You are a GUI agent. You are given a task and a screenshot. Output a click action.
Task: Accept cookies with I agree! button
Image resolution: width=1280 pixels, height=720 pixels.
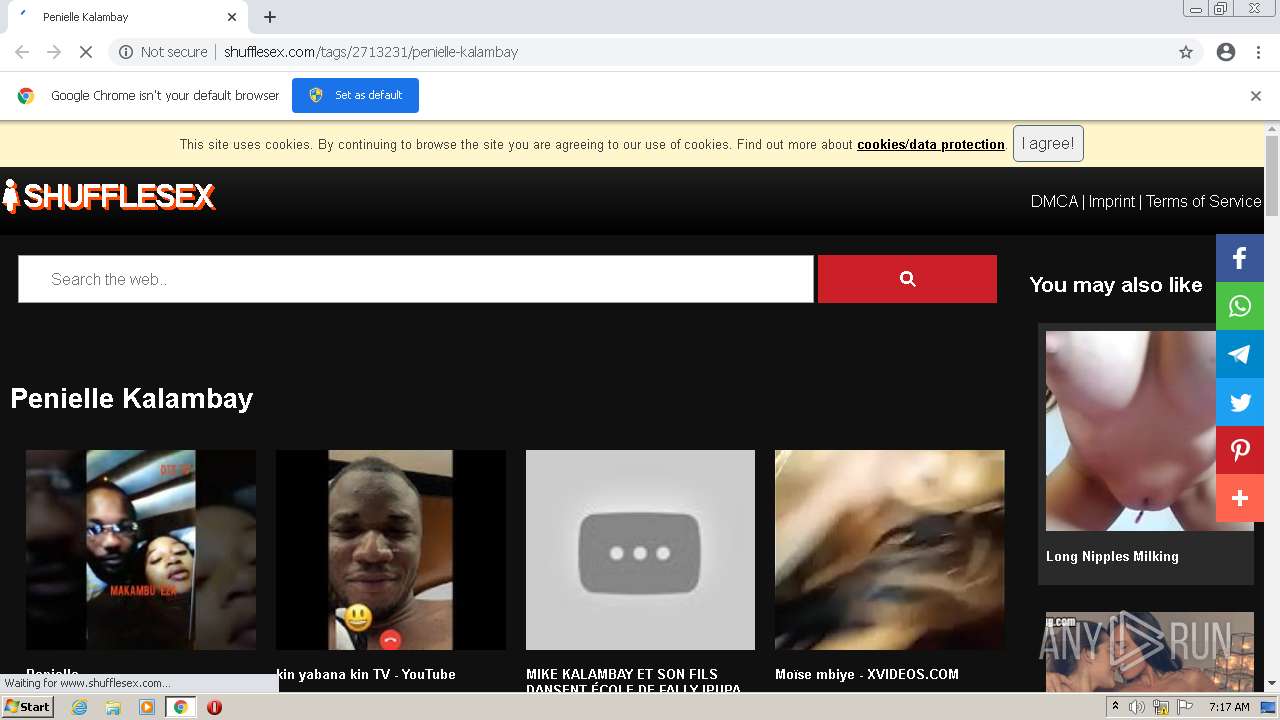[1048, 144]
